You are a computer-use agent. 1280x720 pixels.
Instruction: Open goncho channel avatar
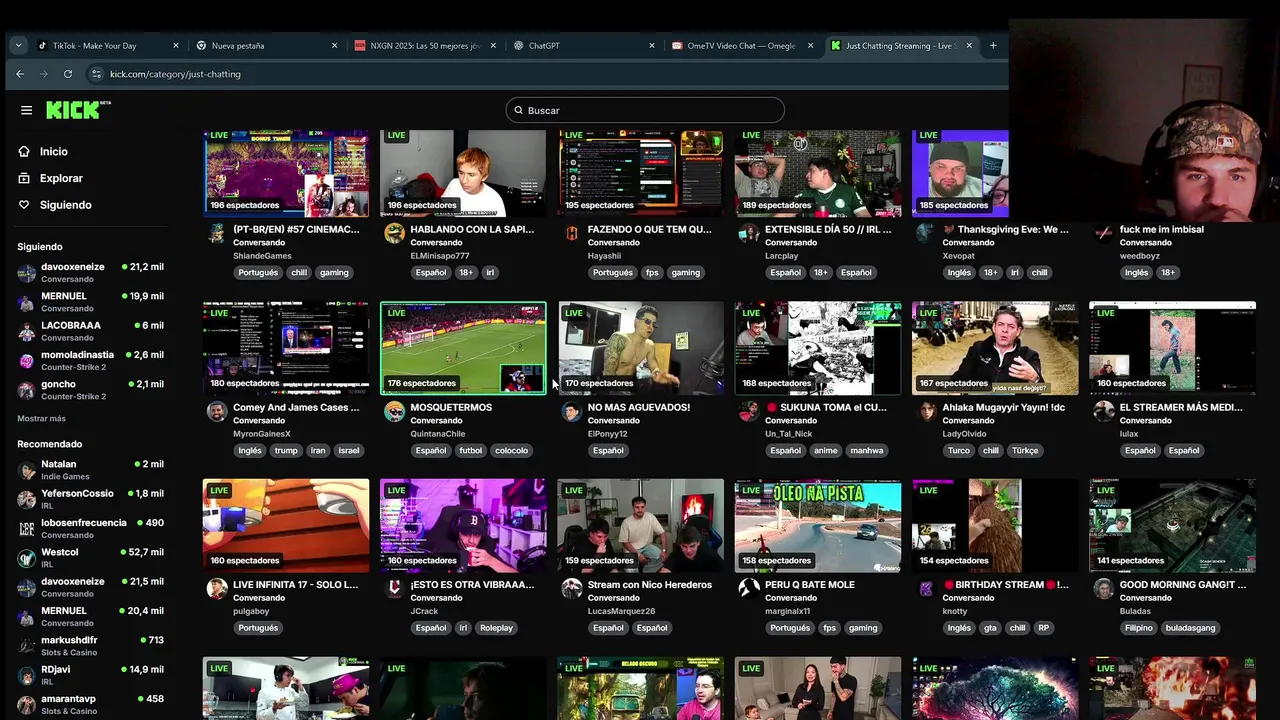pyautogui.click(x=27, y=390)
